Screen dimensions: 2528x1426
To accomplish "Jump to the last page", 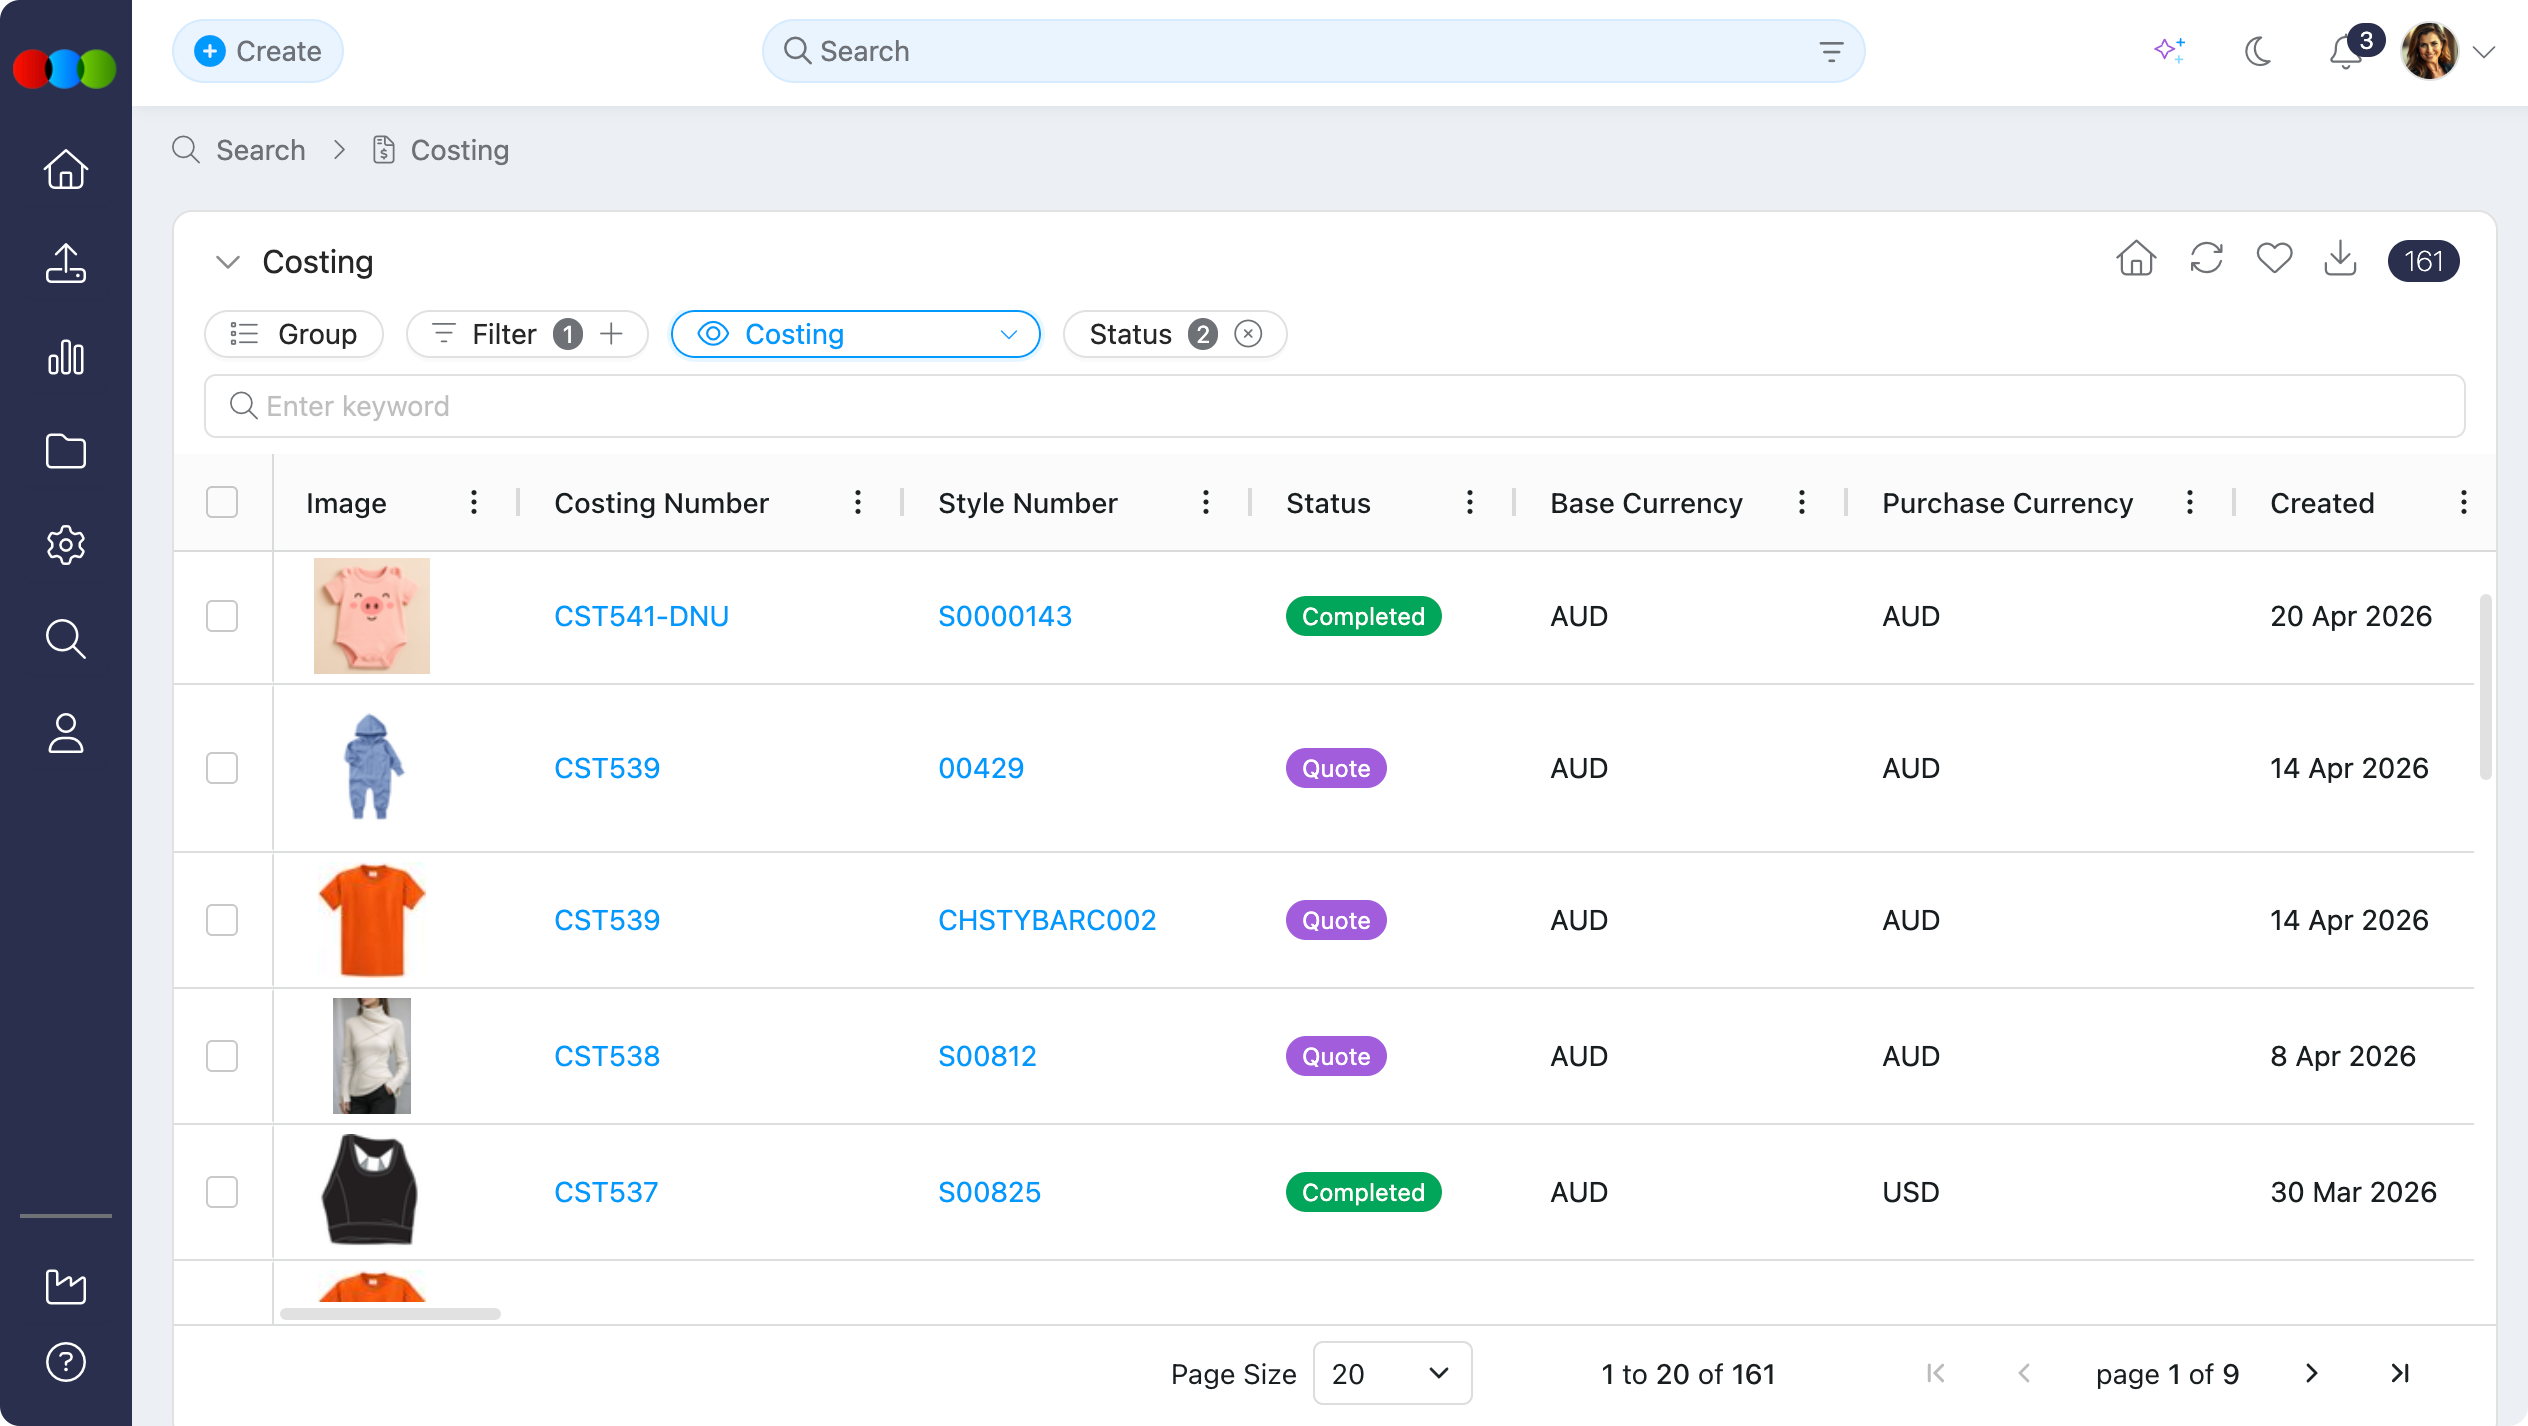I will tap(2400, 1373).
